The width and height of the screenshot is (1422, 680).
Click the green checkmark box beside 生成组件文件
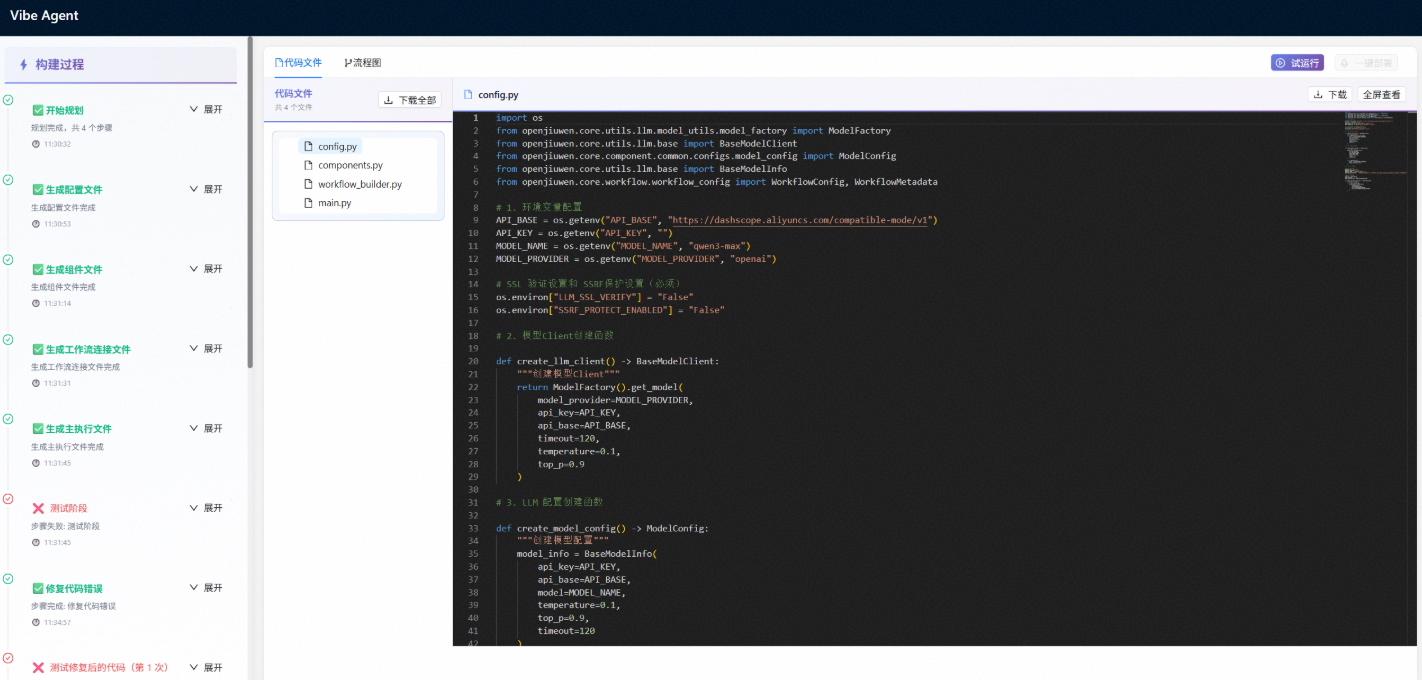pyautogui.click(x=37, y=270)
